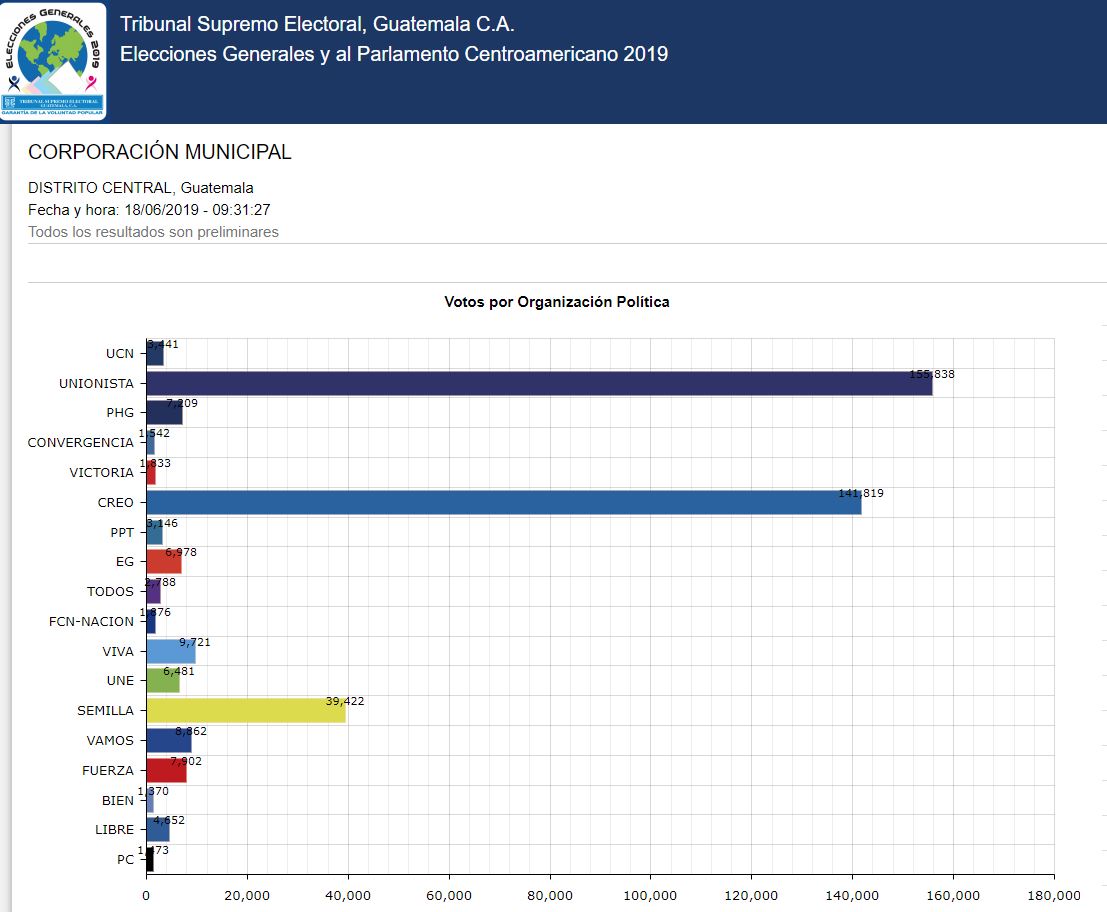The width and height of the screenshot is (1107, 912).
Task: Click the purple TODOS bar
Action: point(154,592)
